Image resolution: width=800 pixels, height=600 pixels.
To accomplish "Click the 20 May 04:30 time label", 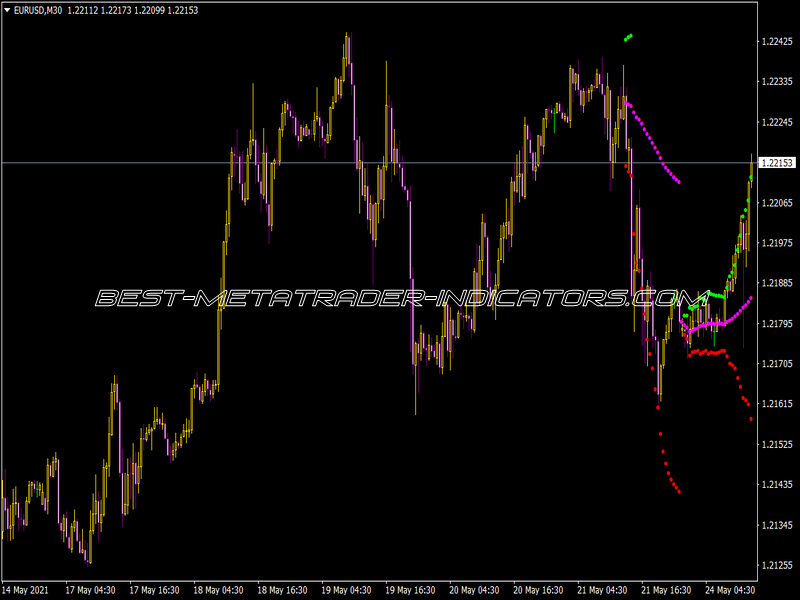I will (x=474, y=590).
